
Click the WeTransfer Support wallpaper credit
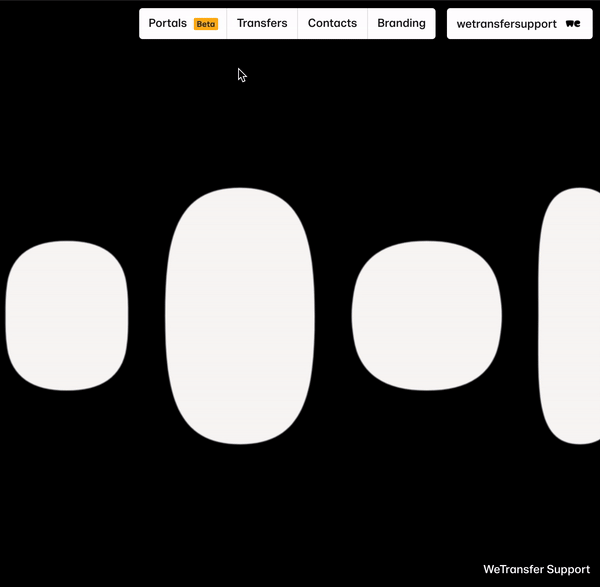536,569
